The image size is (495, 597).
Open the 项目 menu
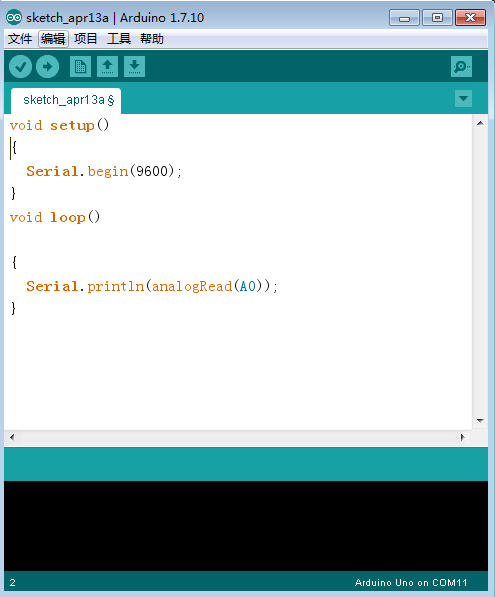pyautogui.click(x=86, y=39)
